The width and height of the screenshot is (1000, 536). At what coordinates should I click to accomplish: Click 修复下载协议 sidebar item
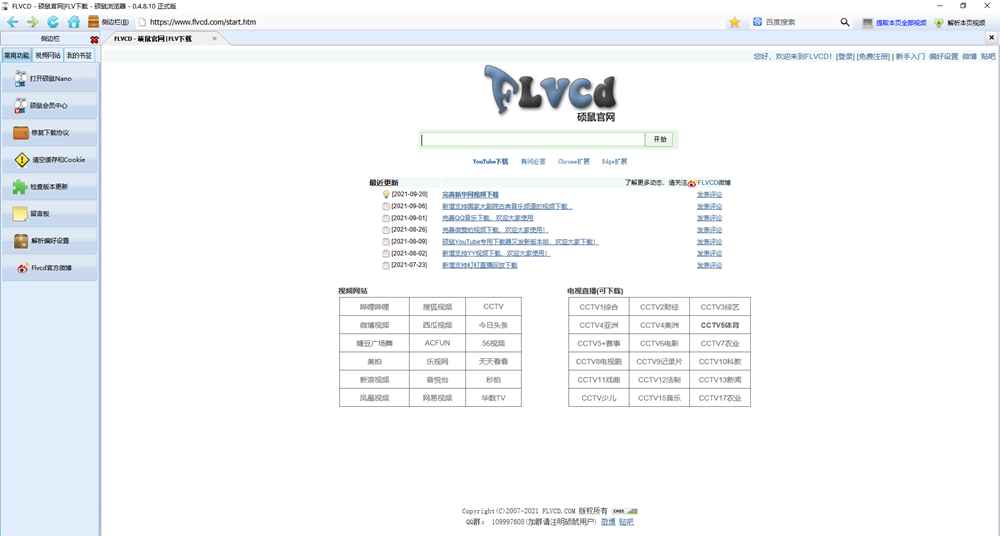(50, 133)
